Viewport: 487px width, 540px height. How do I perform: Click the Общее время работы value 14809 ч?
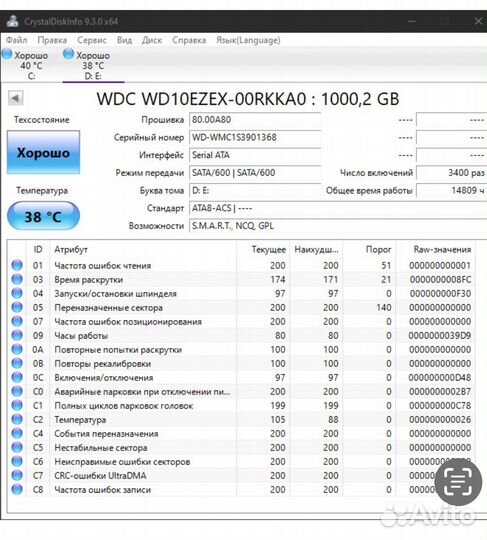tap(451, 190)
